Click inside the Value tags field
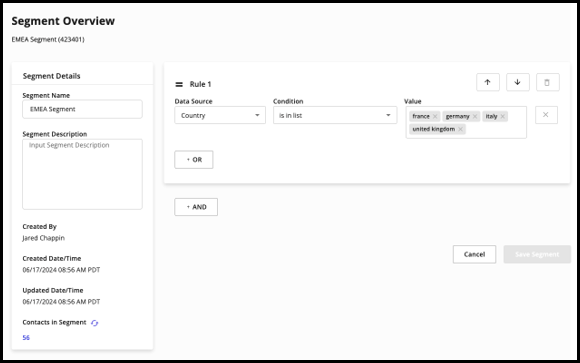 (466, 122)
